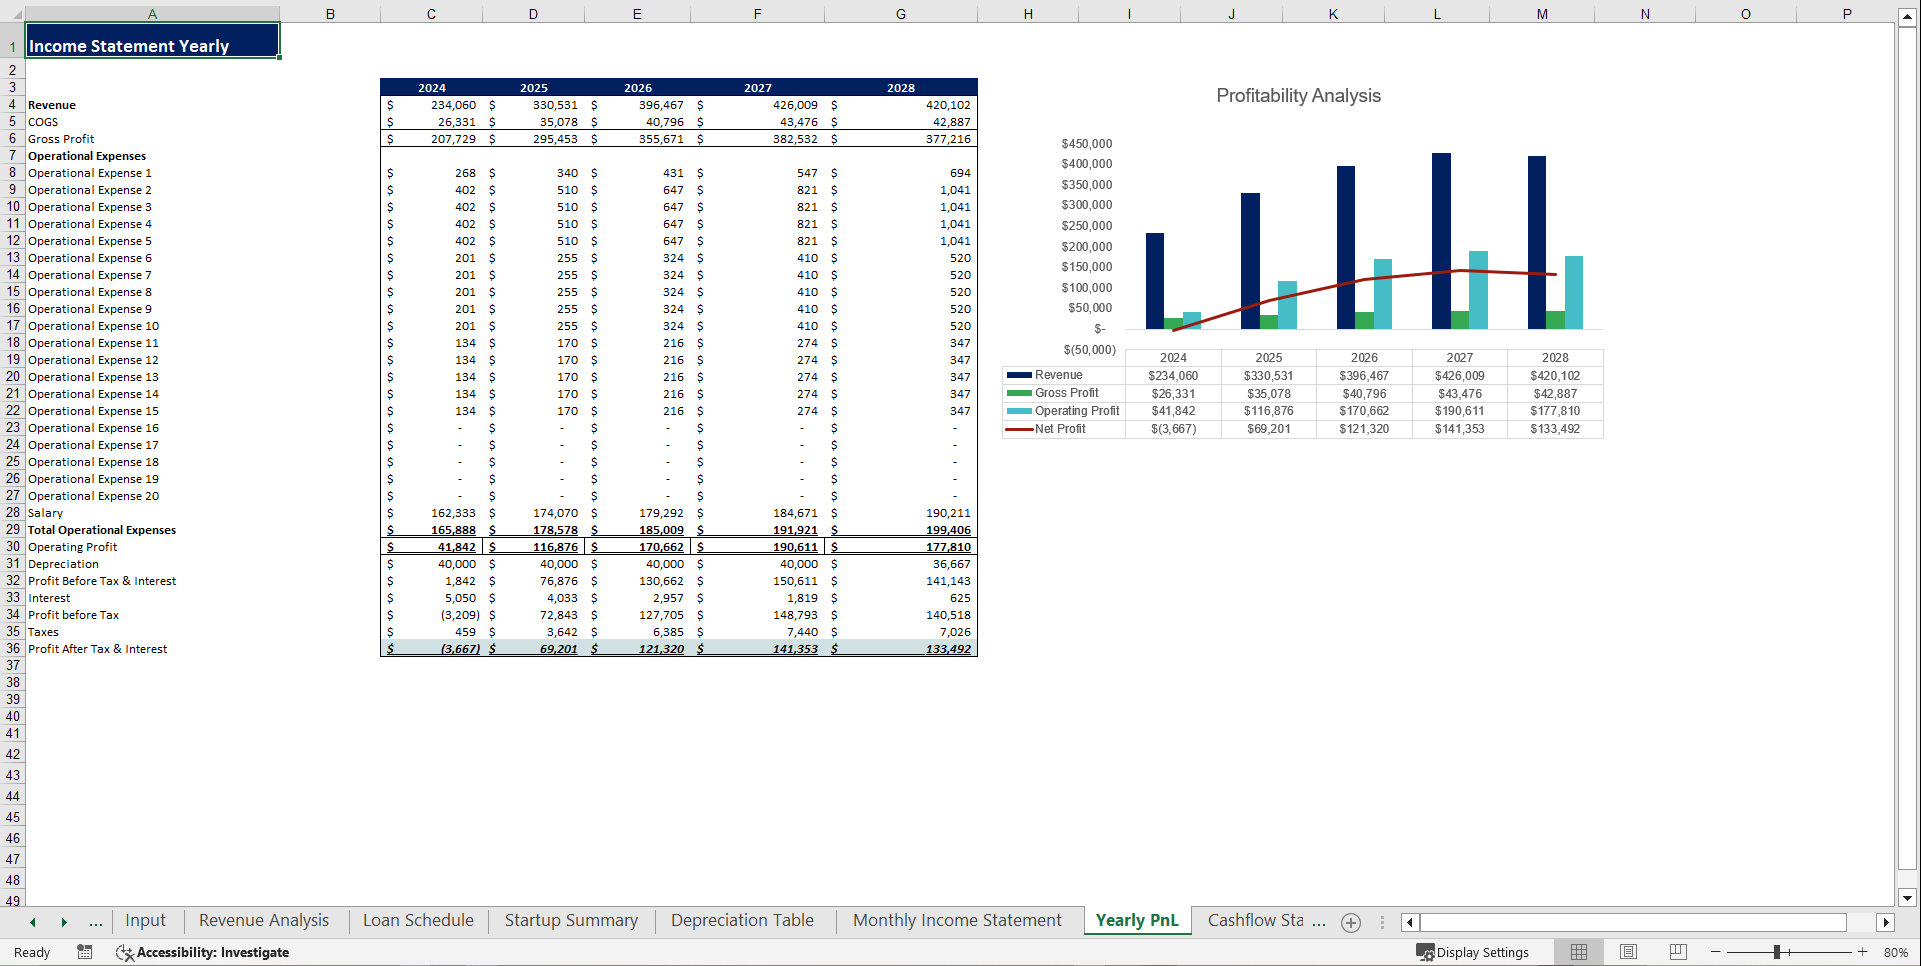Add a new worksheet with the plus icon

coord(1351,921)
